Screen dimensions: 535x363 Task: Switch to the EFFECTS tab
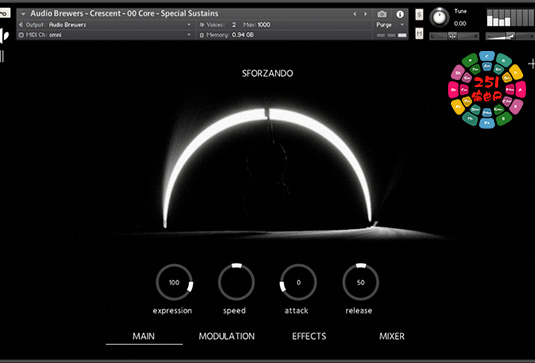pyautogui.click(x=309, y=336)
